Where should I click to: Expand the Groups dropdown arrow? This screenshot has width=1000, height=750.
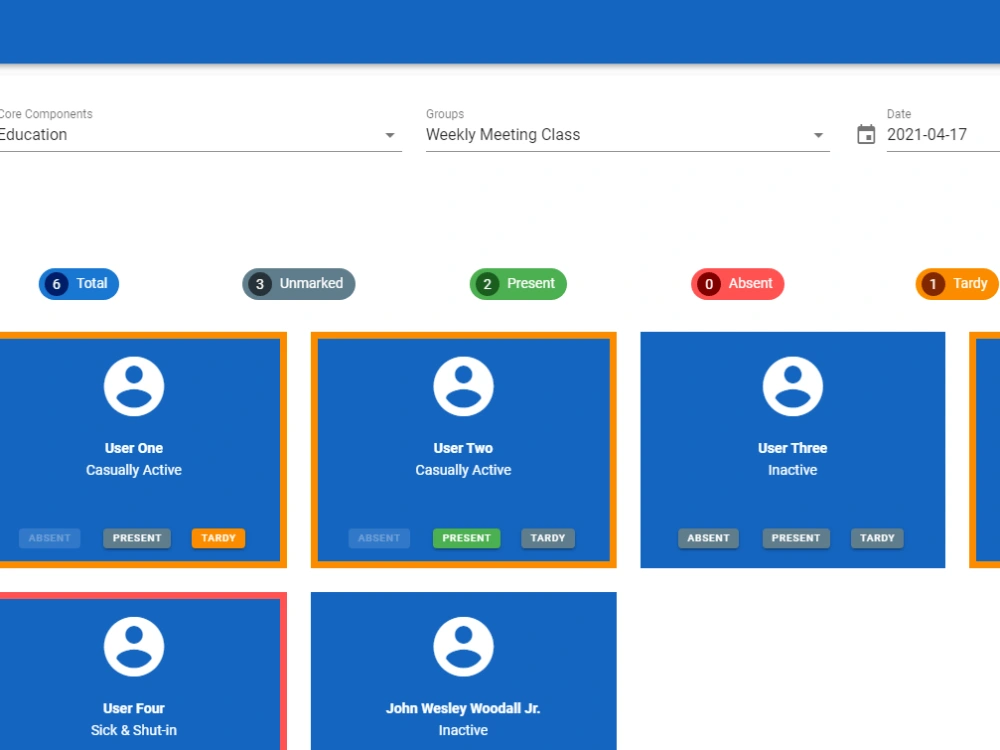[819, 134]
